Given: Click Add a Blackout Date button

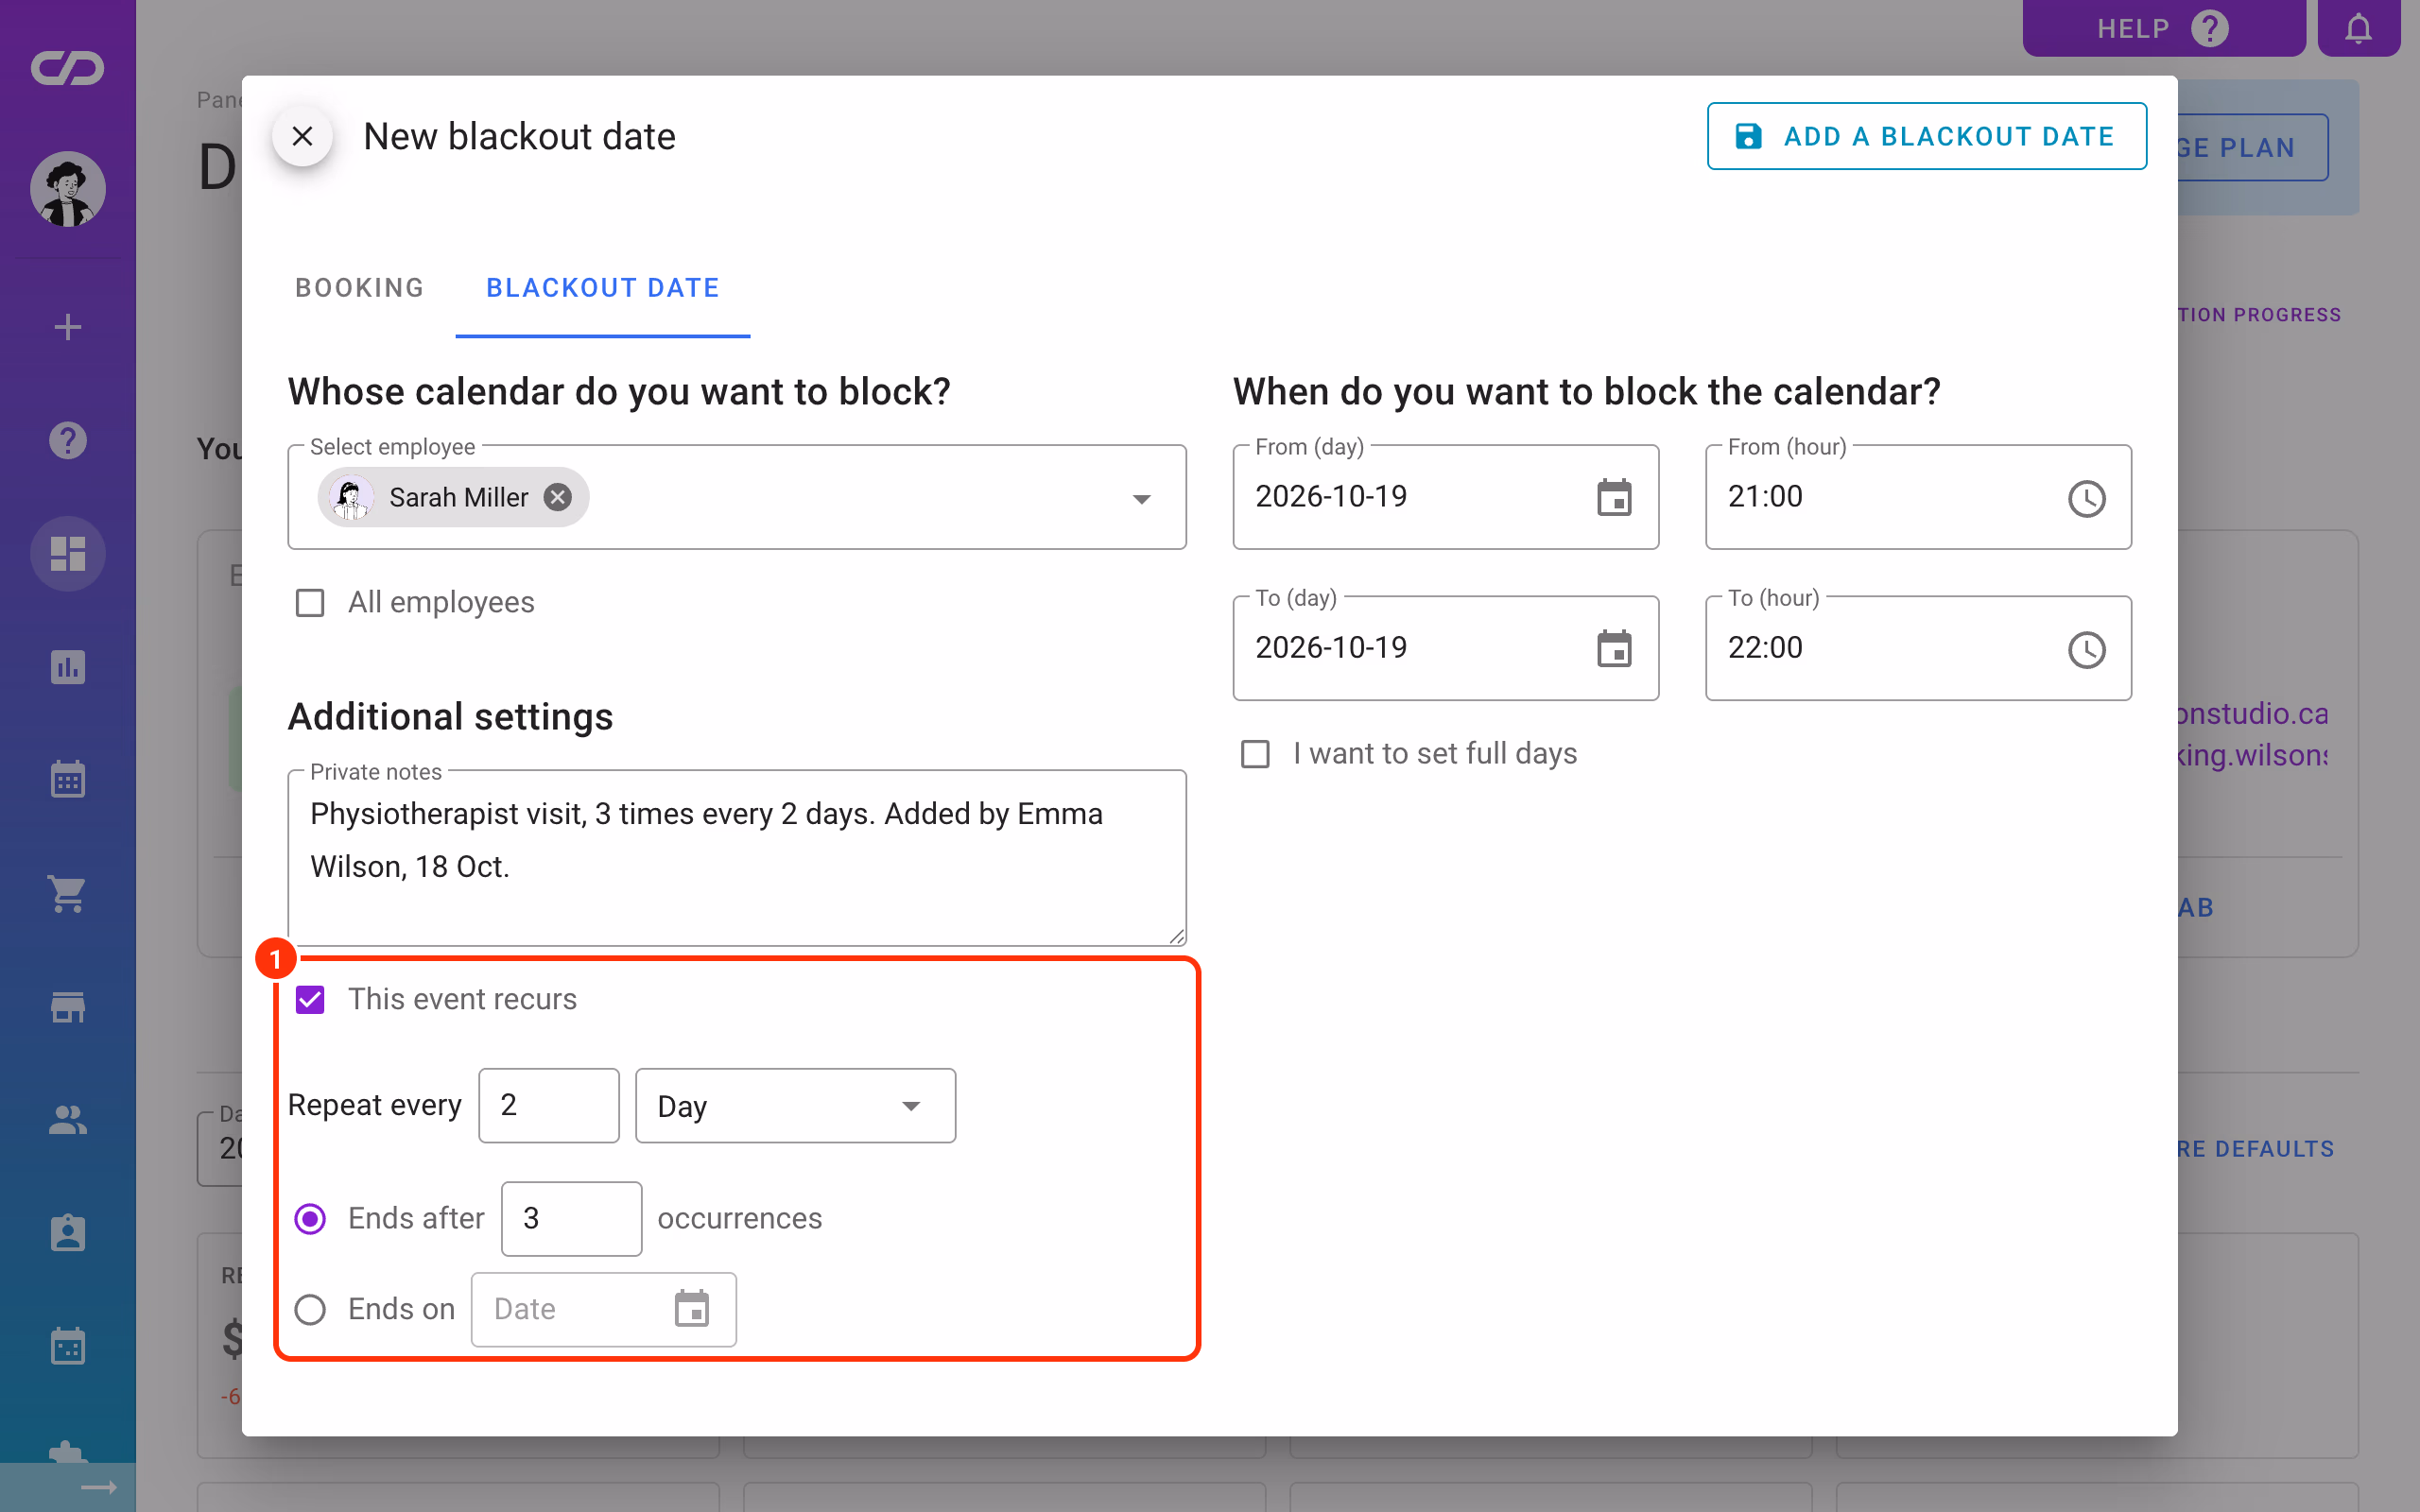Looking at the screenshot, I should 1926,136.
